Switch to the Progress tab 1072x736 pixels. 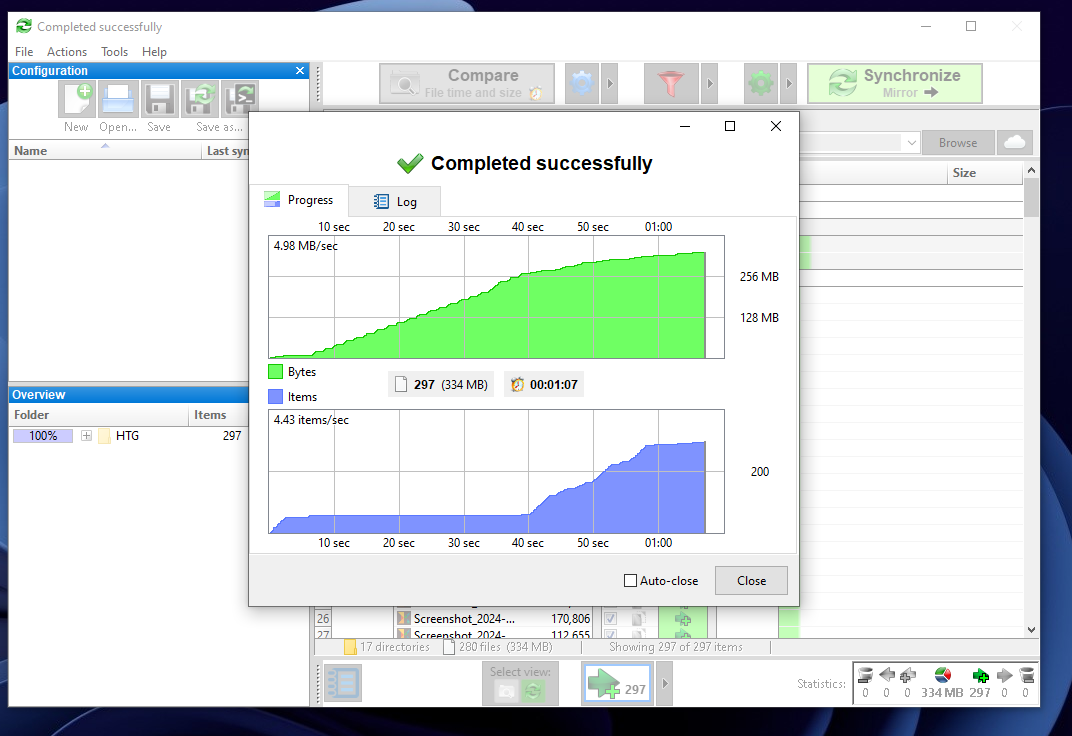point(299,200)
